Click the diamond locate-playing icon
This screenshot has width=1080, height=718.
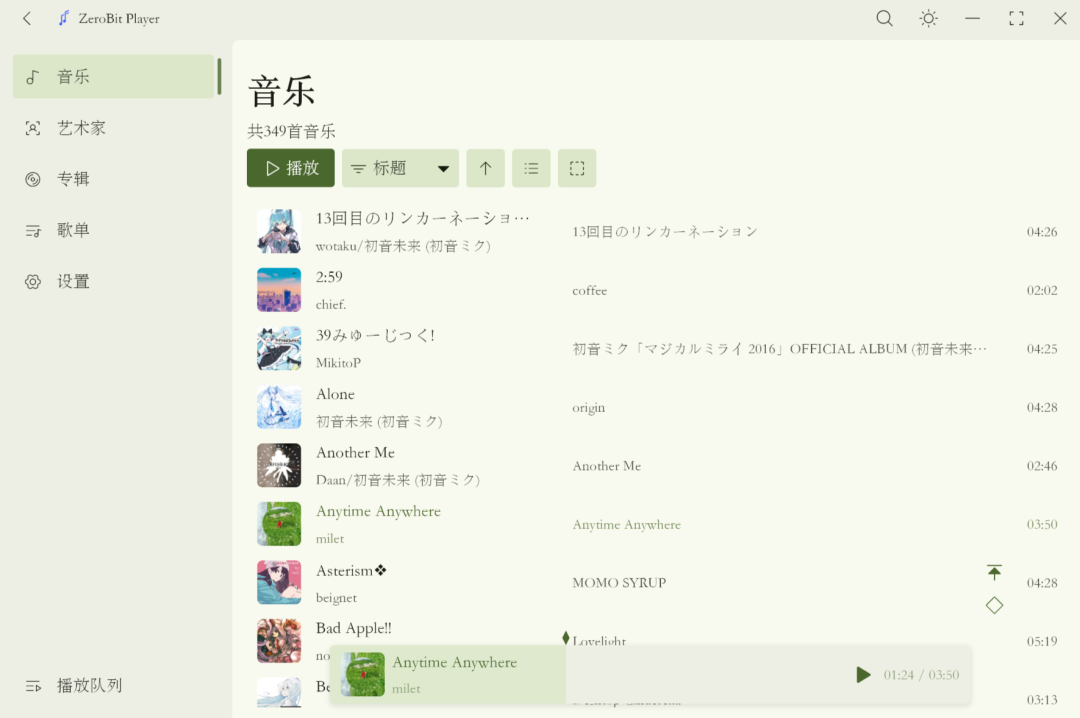click(994, 605)
